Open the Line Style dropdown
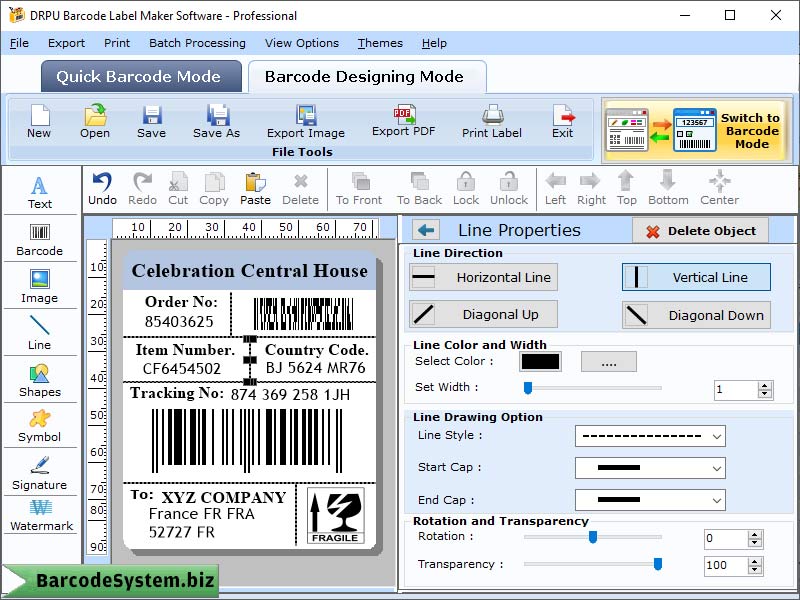This screenshot has height=600, width=800. click(650, 436)
